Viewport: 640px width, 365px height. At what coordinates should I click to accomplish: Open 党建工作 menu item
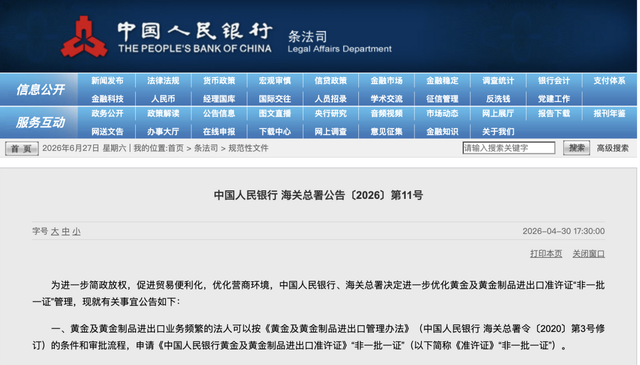click(x=554, y=99)
